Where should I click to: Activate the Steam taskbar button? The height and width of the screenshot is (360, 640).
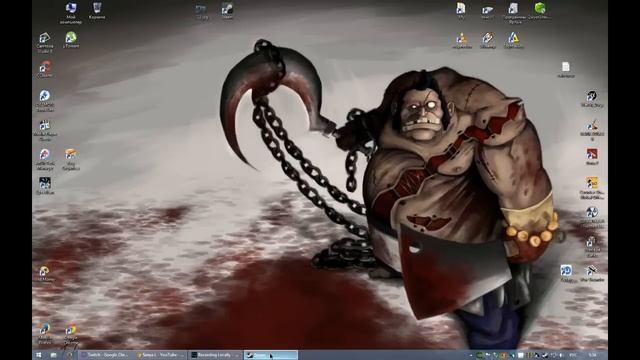[x=271, y=355]
